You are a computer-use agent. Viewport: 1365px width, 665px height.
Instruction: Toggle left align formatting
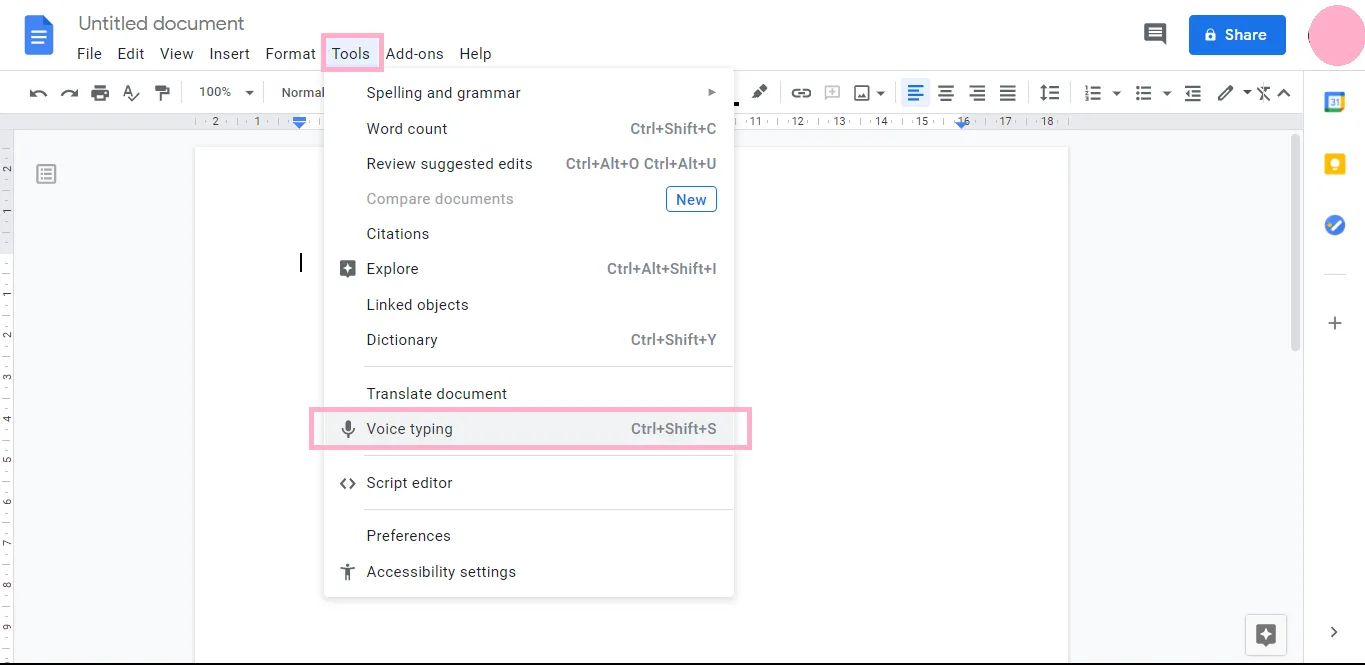pyautogui.click(x=915, y=93)
